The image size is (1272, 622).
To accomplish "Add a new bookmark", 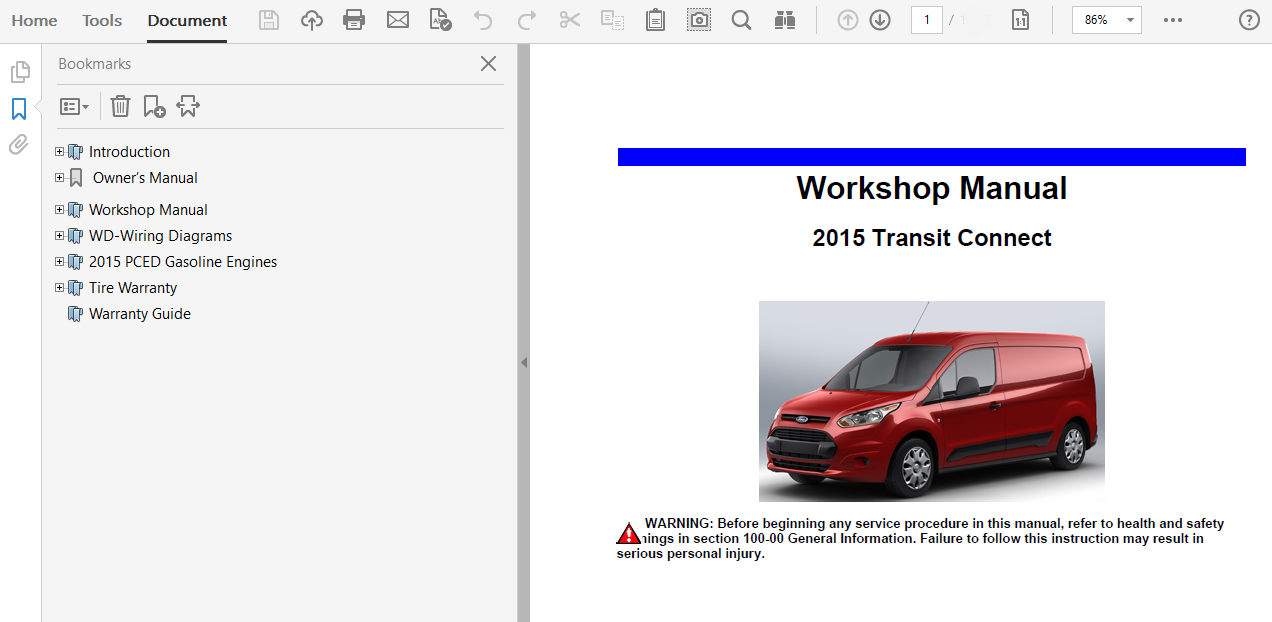I will pyautogui.click(x=154, y=106).
